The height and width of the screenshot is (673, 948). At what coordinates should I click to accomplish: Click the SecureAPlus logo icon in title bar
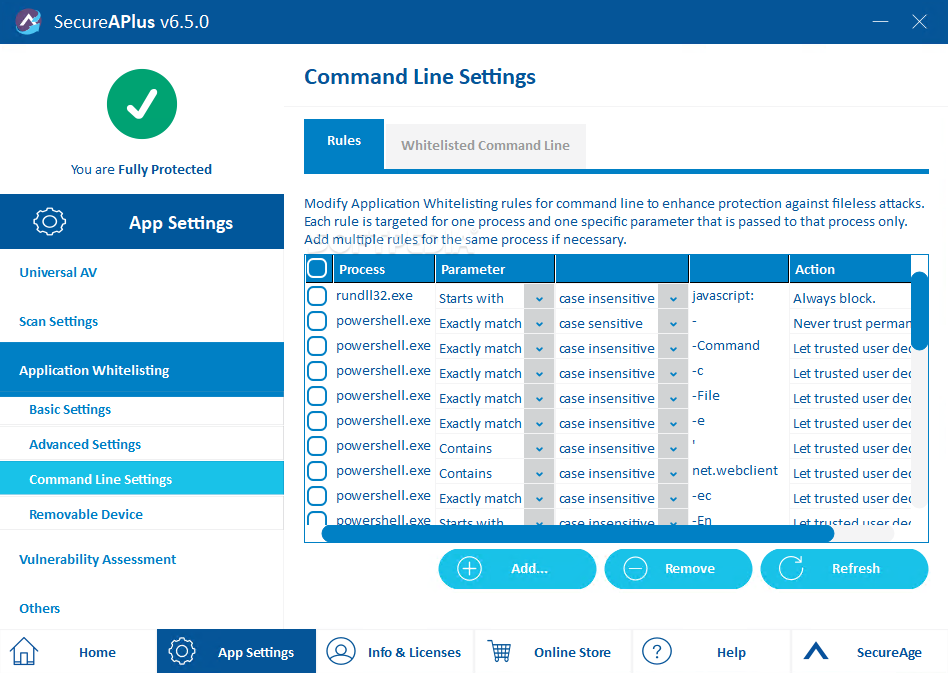pyautogui.click(x=28, y=22)
